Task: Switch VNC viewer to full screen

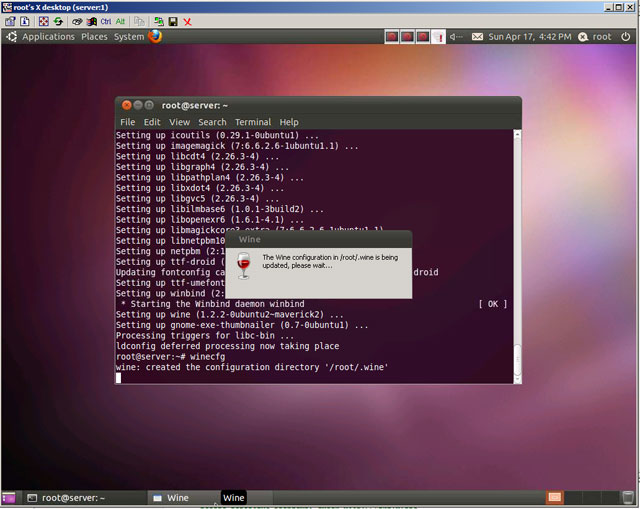Action: 44,22
